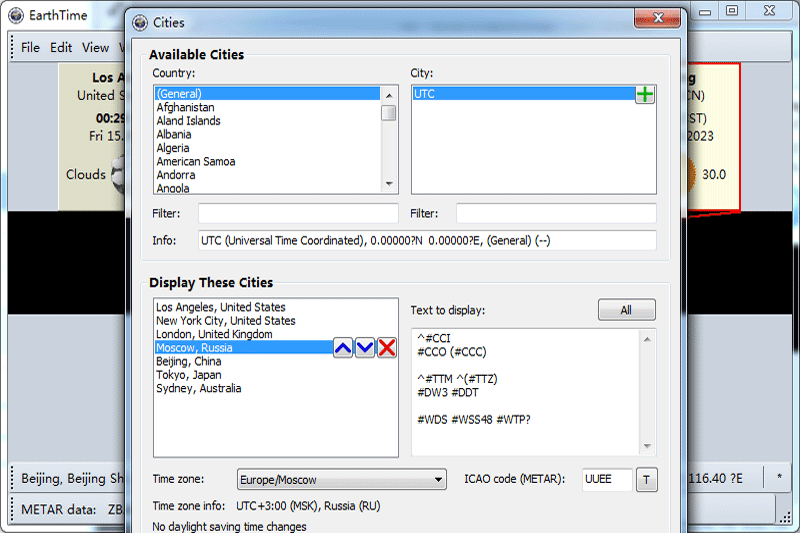
Task: Click the T button beside ICAO code
Action: pos(647,480)
